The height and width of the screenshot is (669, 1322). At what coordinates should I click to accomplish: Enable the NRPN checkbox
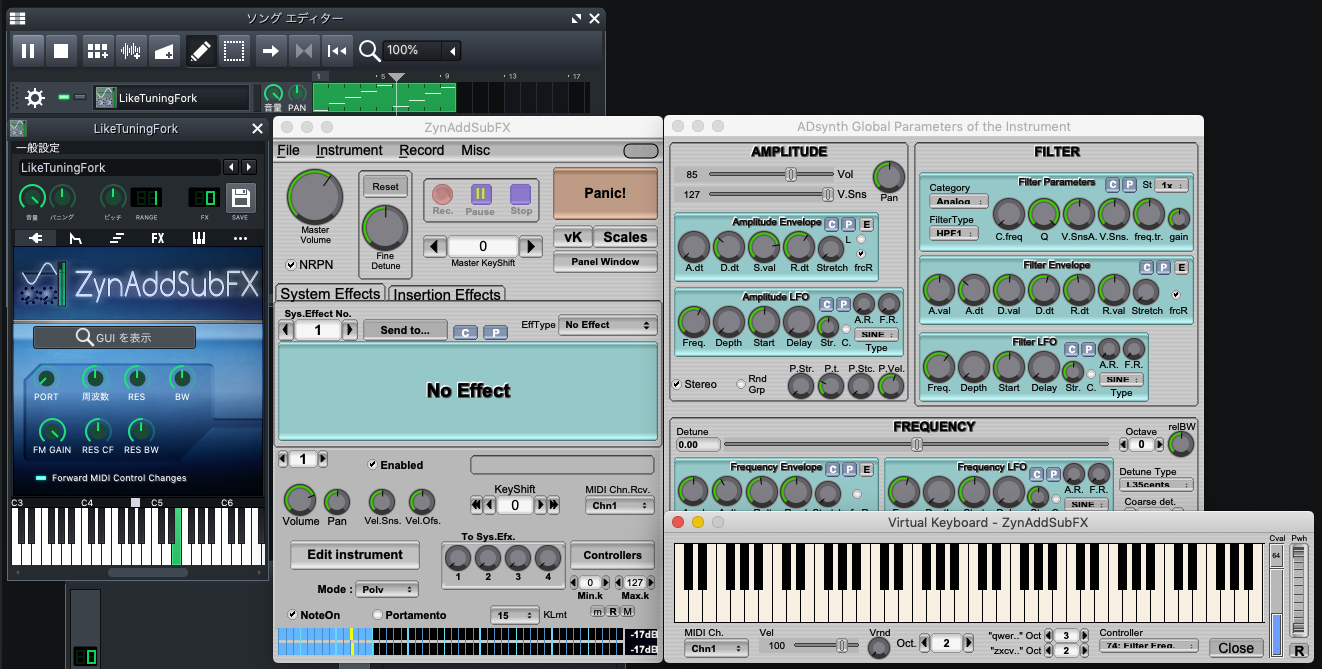[291, 265]
